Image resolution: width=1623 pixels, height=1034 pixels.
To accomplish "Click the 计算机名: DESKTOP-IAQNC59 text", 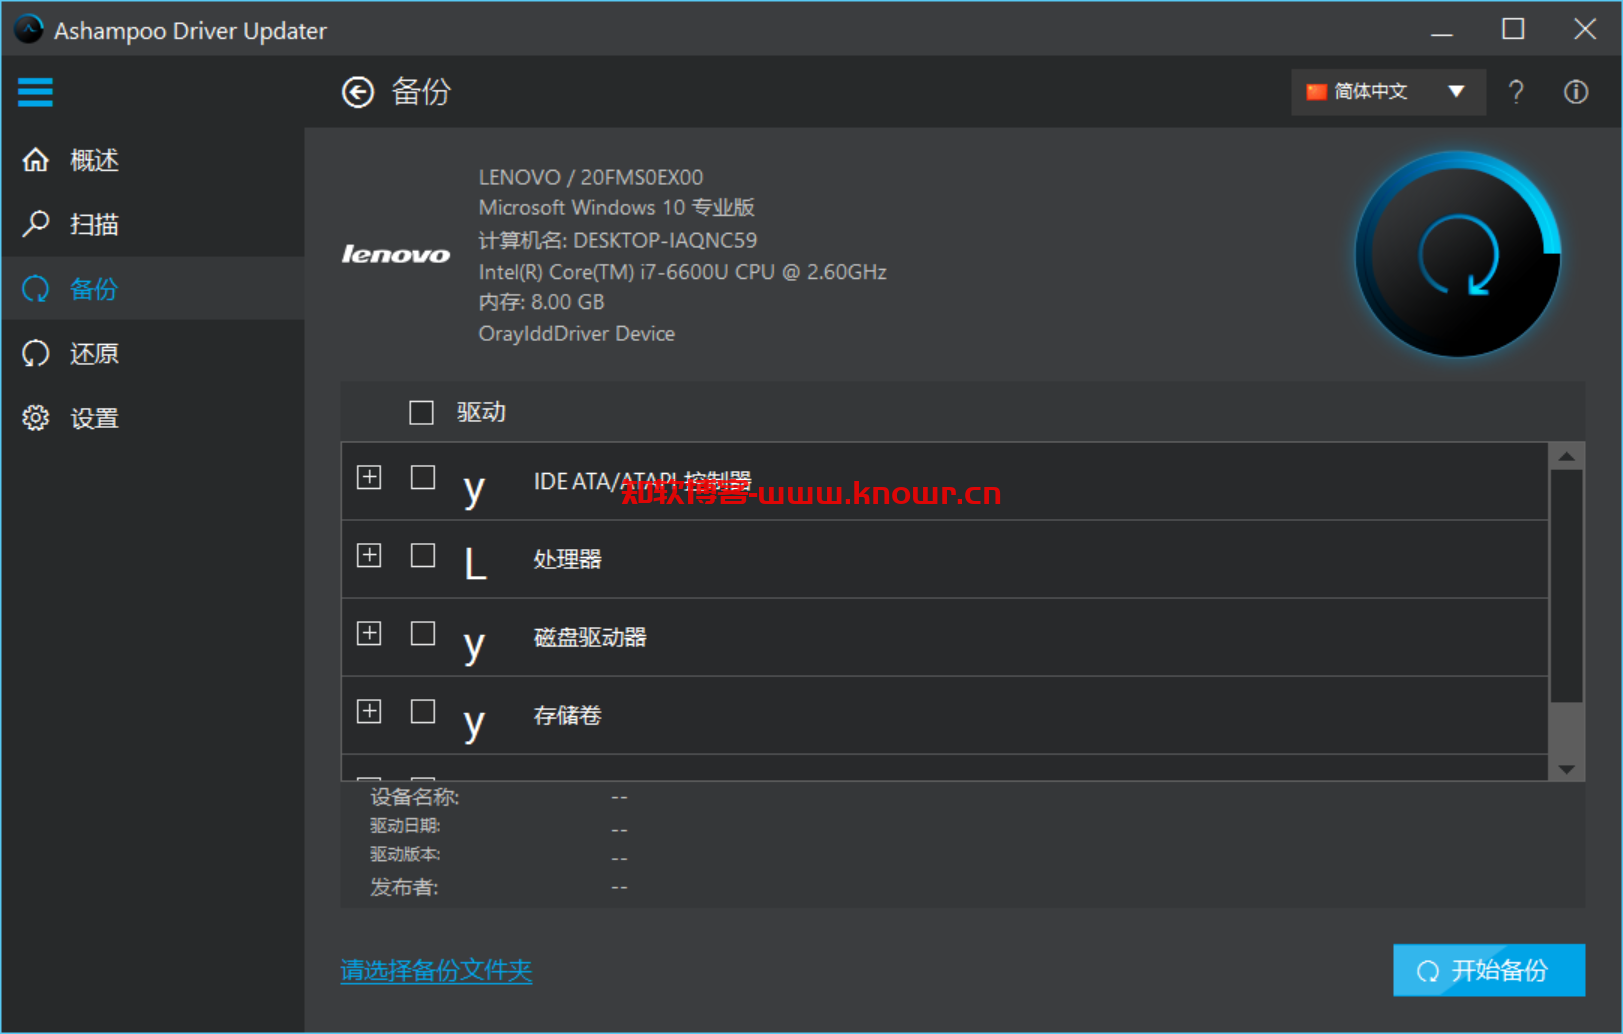I will pyautogui.click(x=618, y=240).
